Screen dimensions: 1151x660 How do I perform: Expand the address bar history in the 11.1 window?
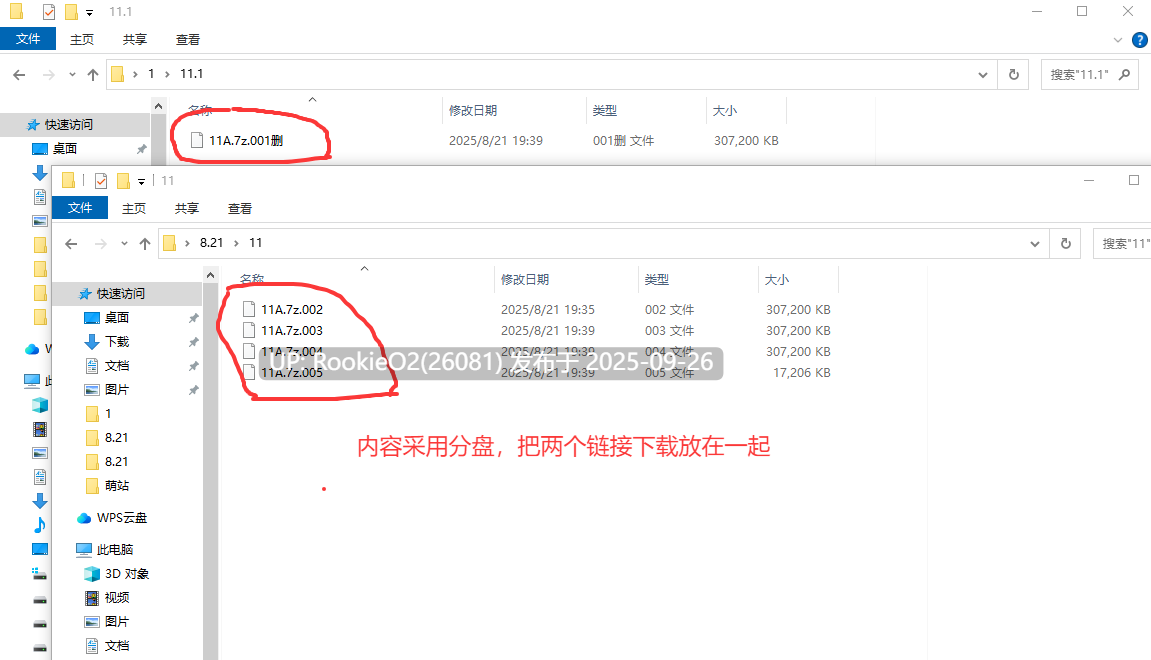click(x=983, y=75)
